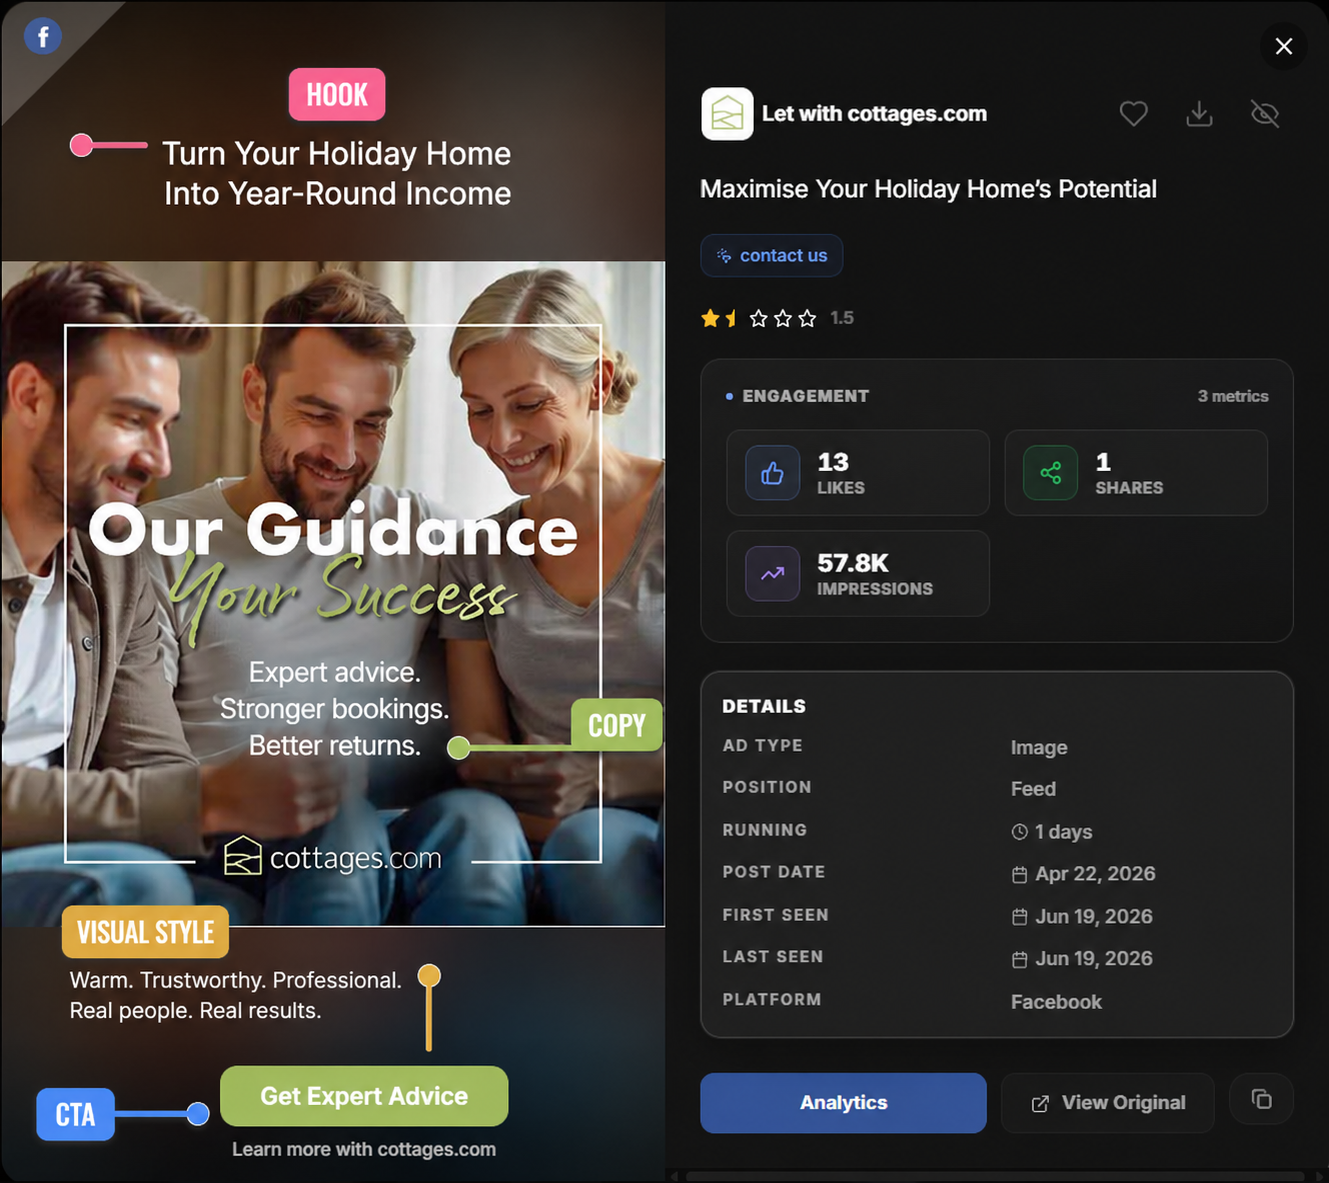The width and height of the screenshot is (1329, 1183).
Task: Click the clock icon beside 1 days
Action: tap(1019, 832)
